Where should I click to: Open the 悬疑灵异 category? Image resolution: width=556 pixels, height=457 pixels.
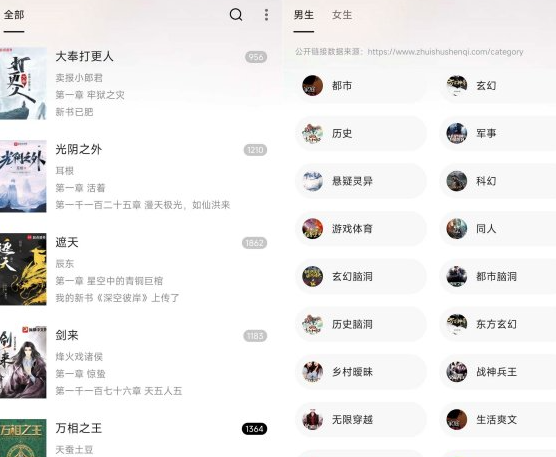tap(361, 181)
